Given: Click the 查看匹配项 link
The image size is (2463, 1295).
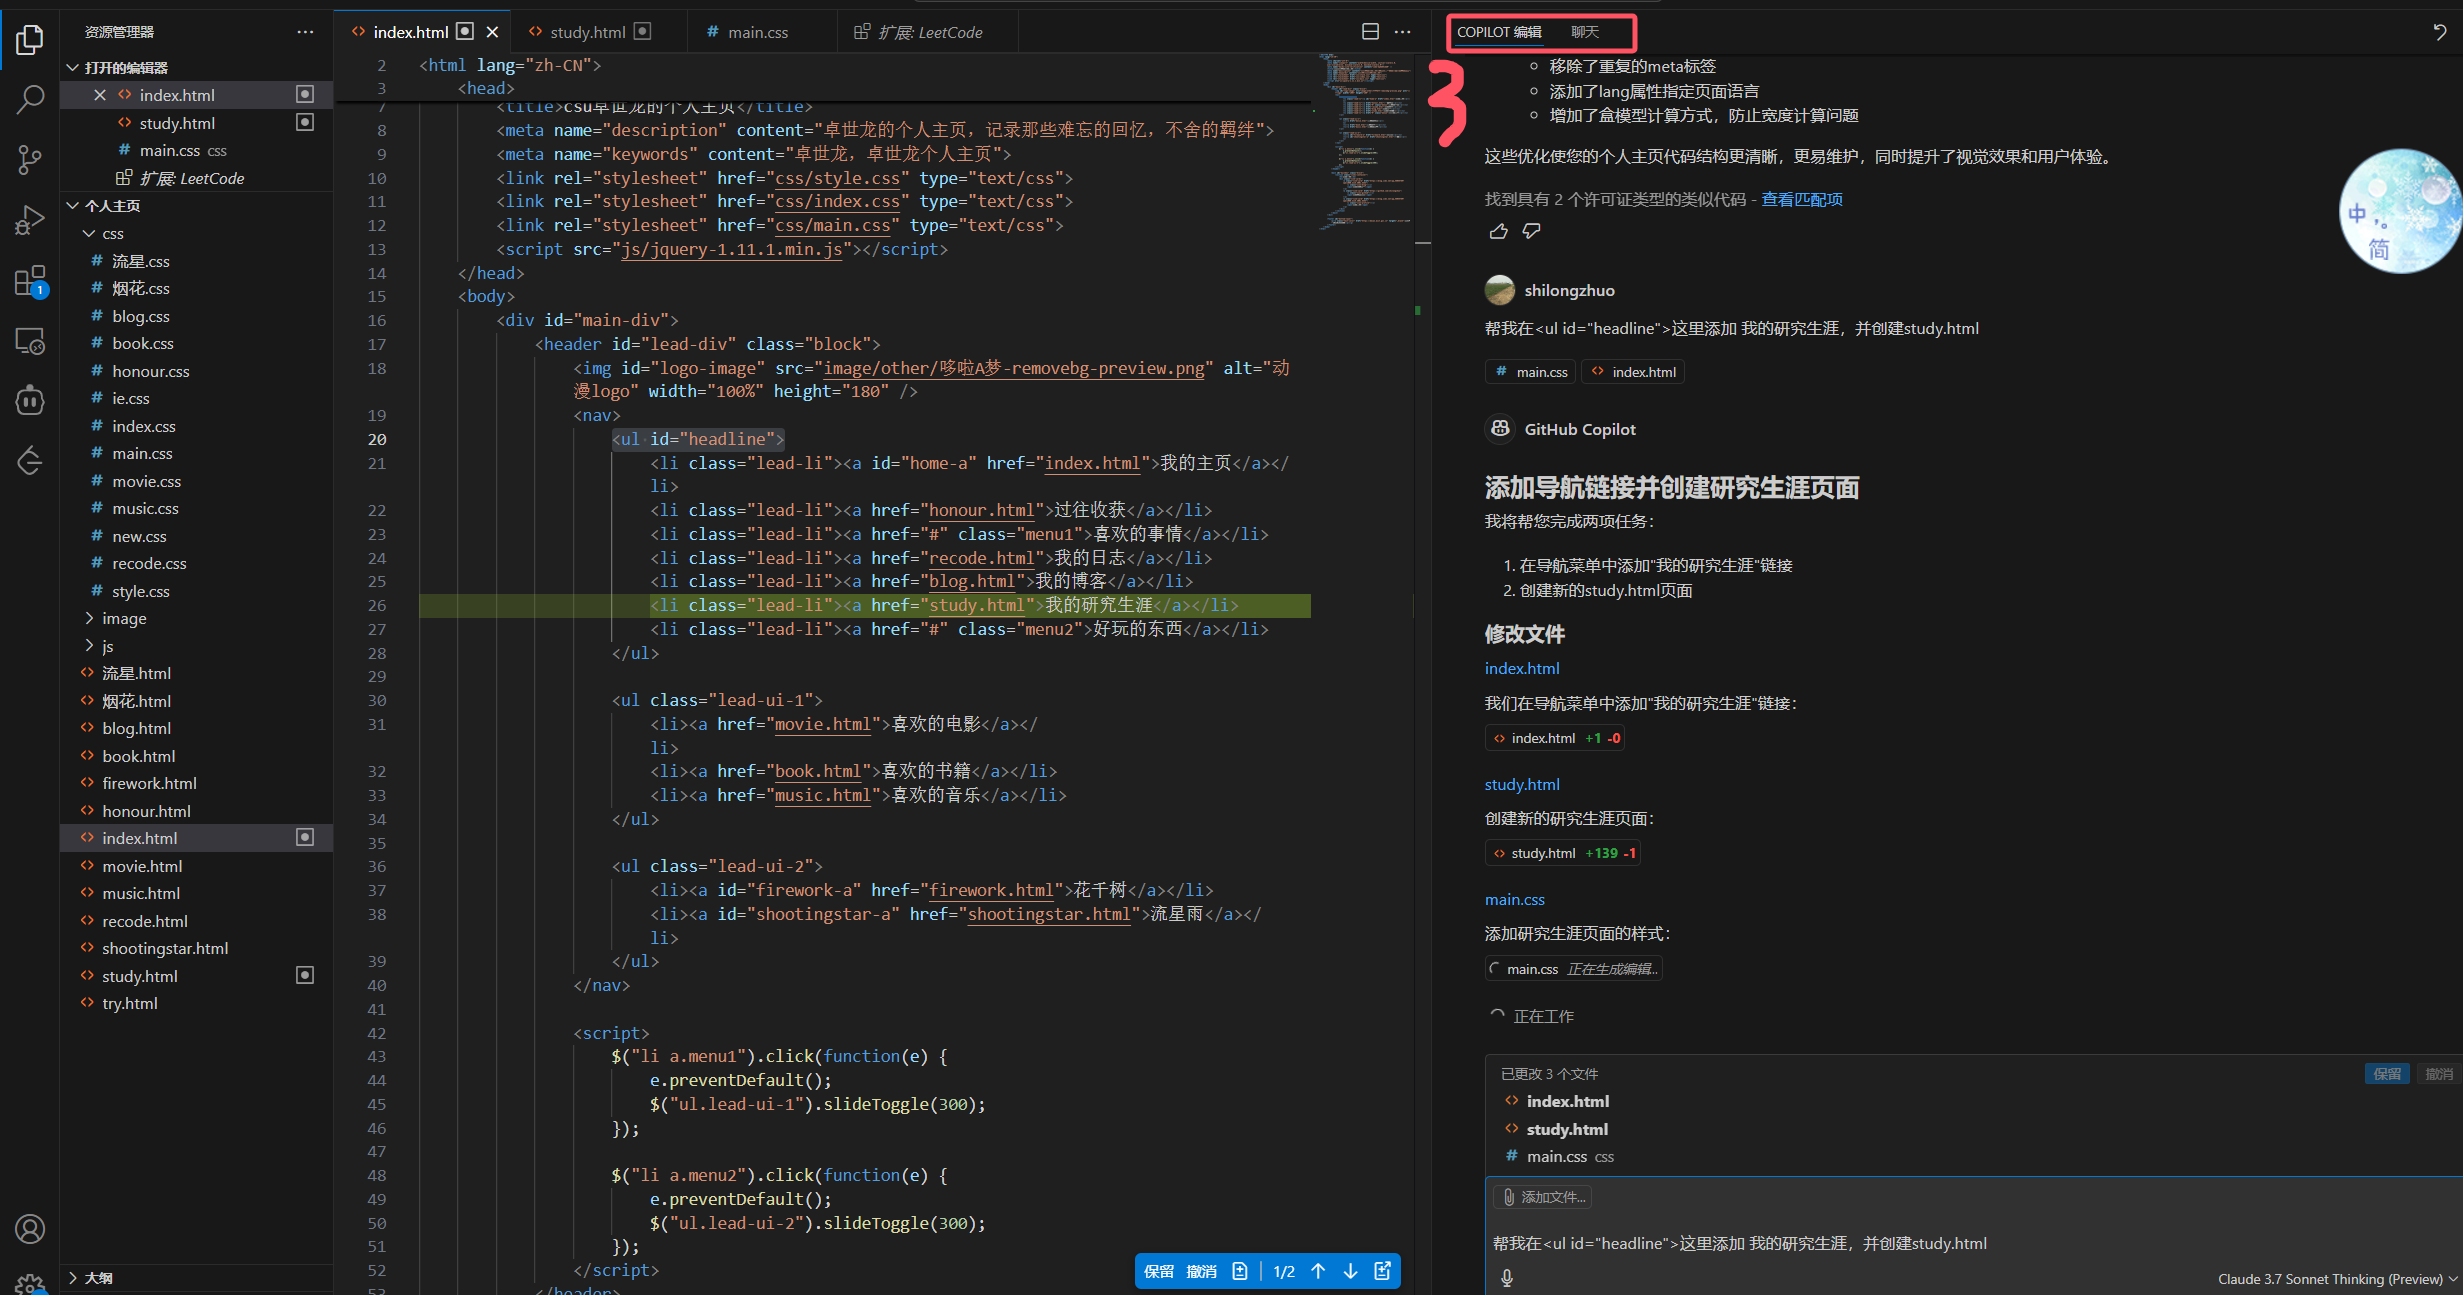Looking at the screenshot, I should coord(1801,199).
